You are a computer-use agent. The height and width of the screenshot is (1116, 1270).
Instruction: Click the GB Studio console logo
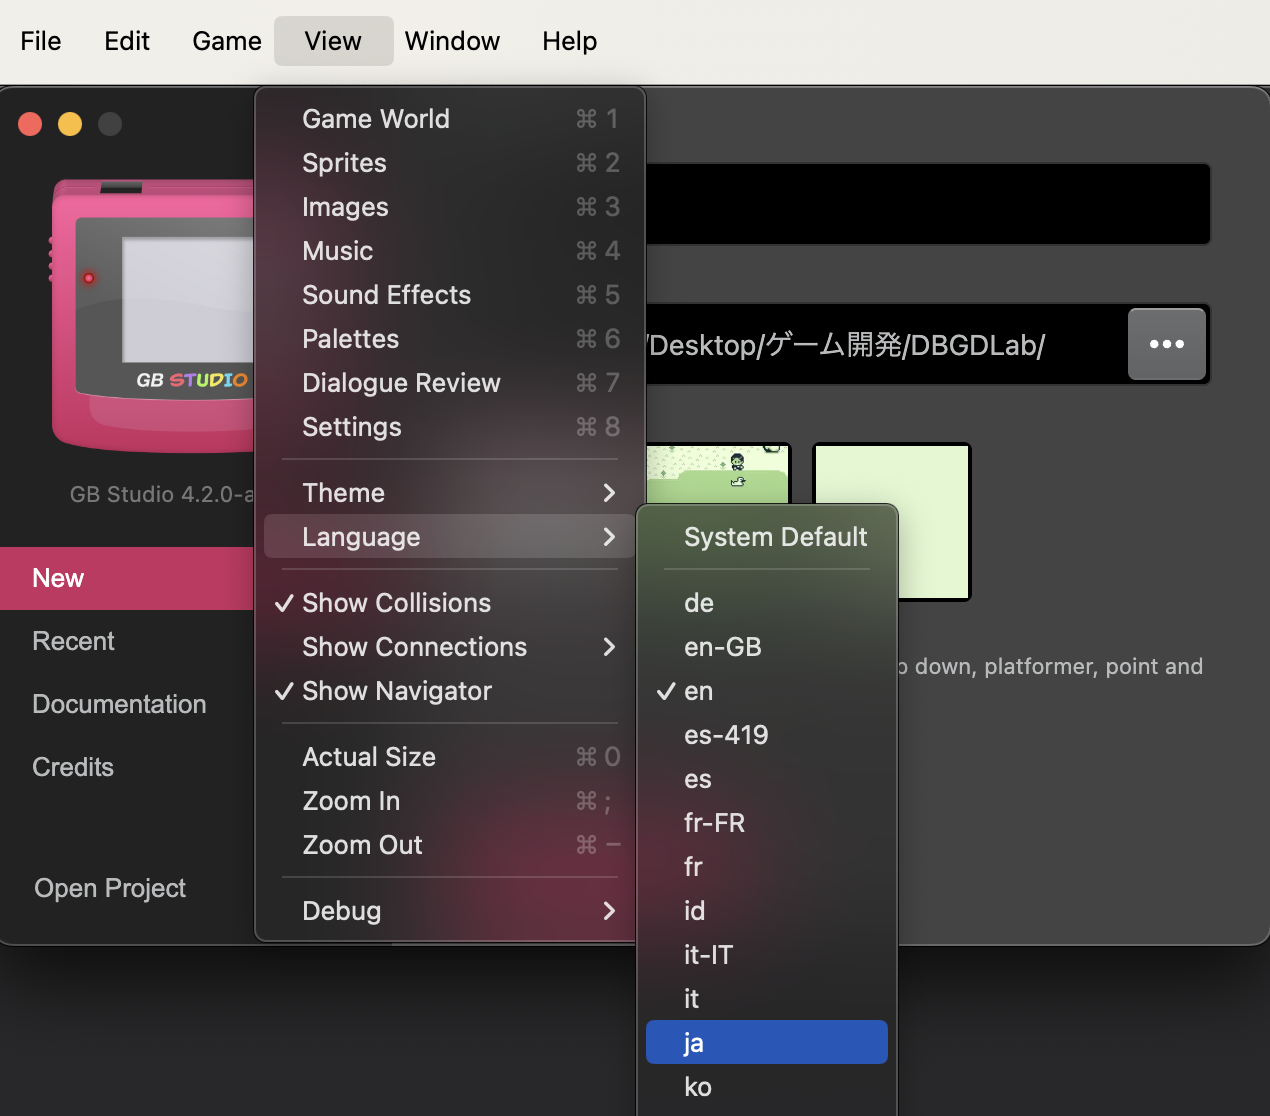pyautogui.click(x=153, y=316)
